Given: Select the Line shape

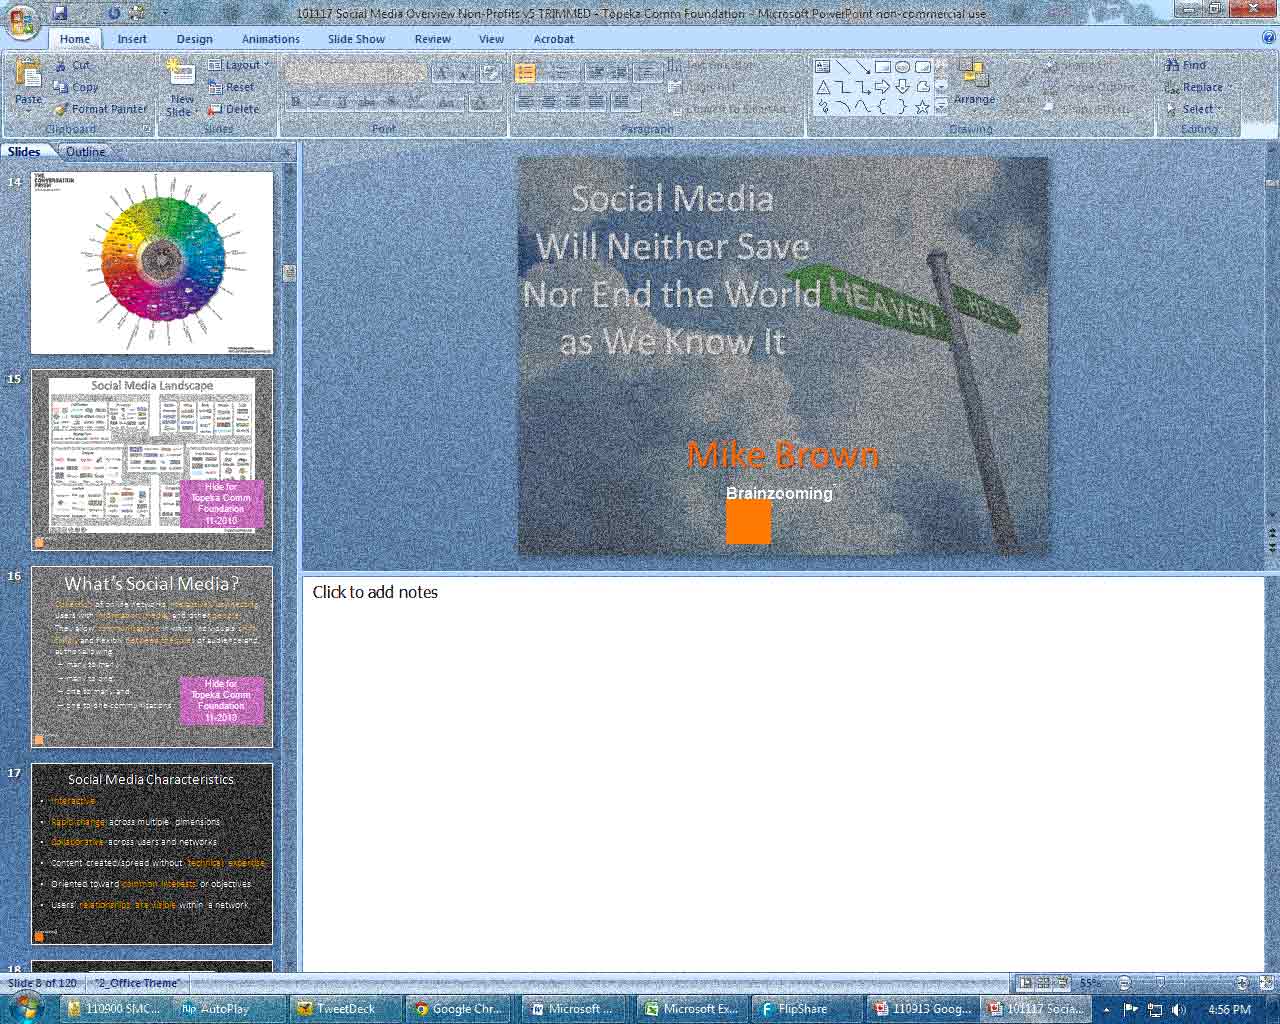Looking at the screenshot, I should [842, 67].
